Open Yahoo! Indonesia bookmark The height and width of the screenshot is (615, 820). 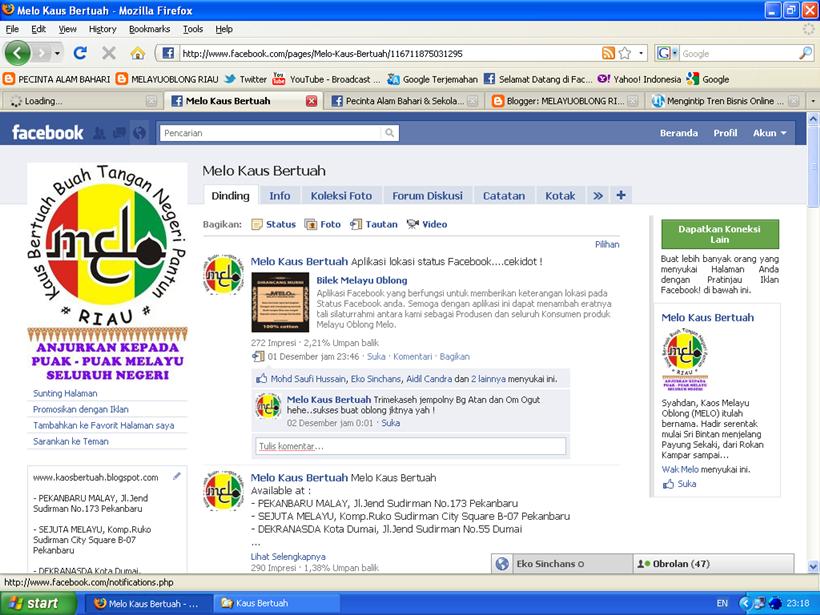click(x=639, y=79)
